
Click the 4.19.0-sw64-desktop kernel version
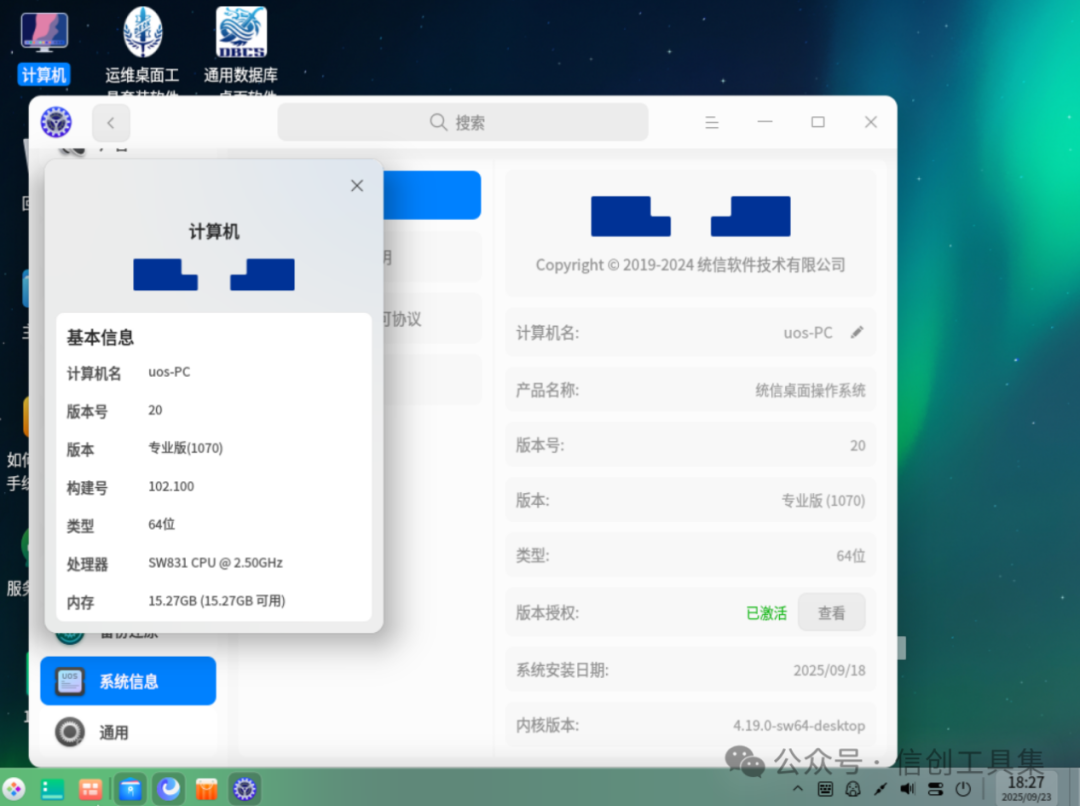799,725
